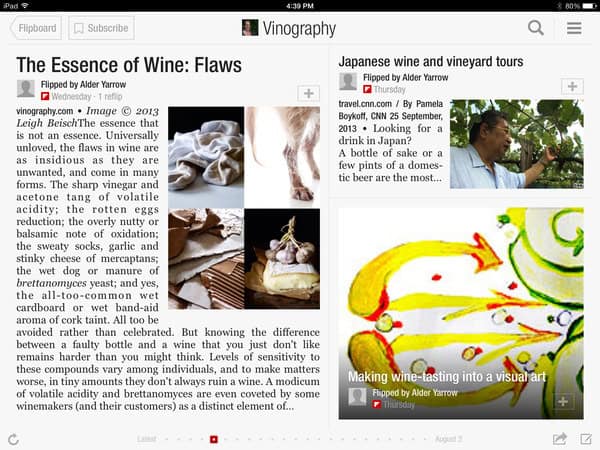600x450 pixels.
Task: Jump to August 2 on page timeline
Action: point(448,439)
